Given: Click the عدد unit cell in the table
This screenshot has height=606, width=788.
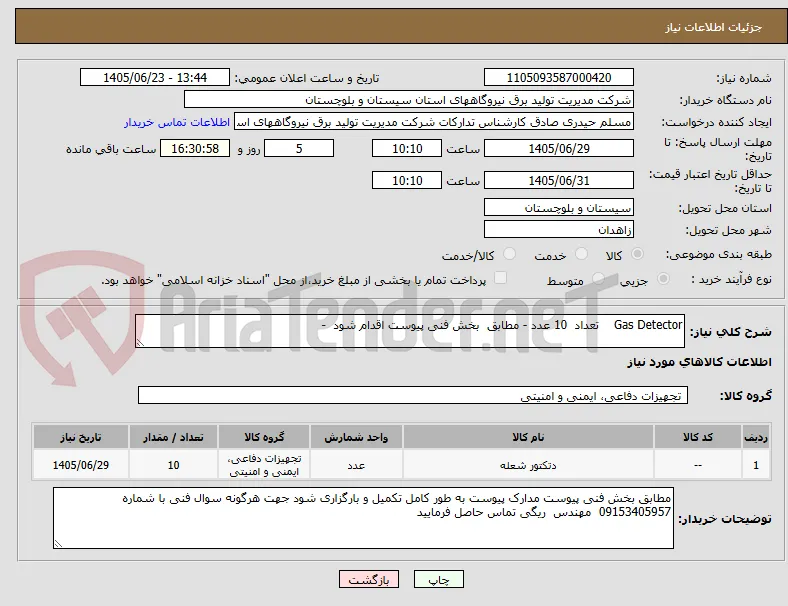Looking at the screenshot, I should point(356,465).
